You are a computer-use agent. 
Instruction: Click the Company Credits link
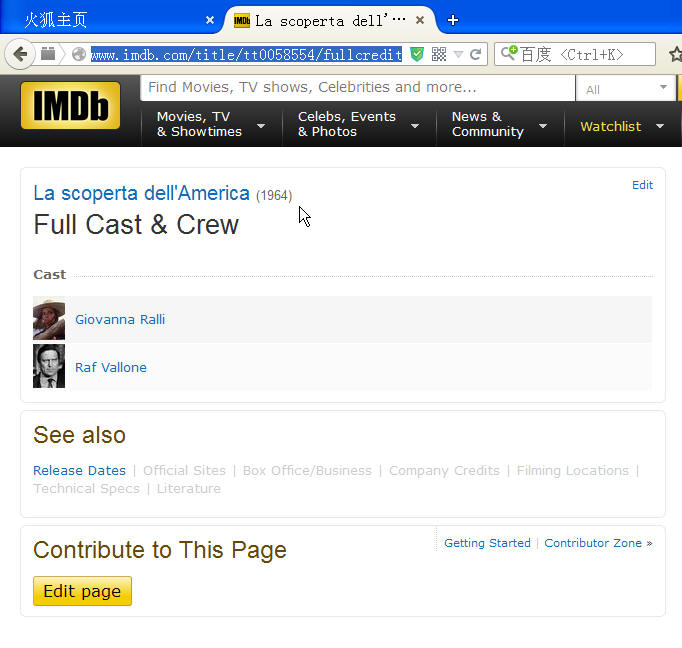(x=444, y=470)
